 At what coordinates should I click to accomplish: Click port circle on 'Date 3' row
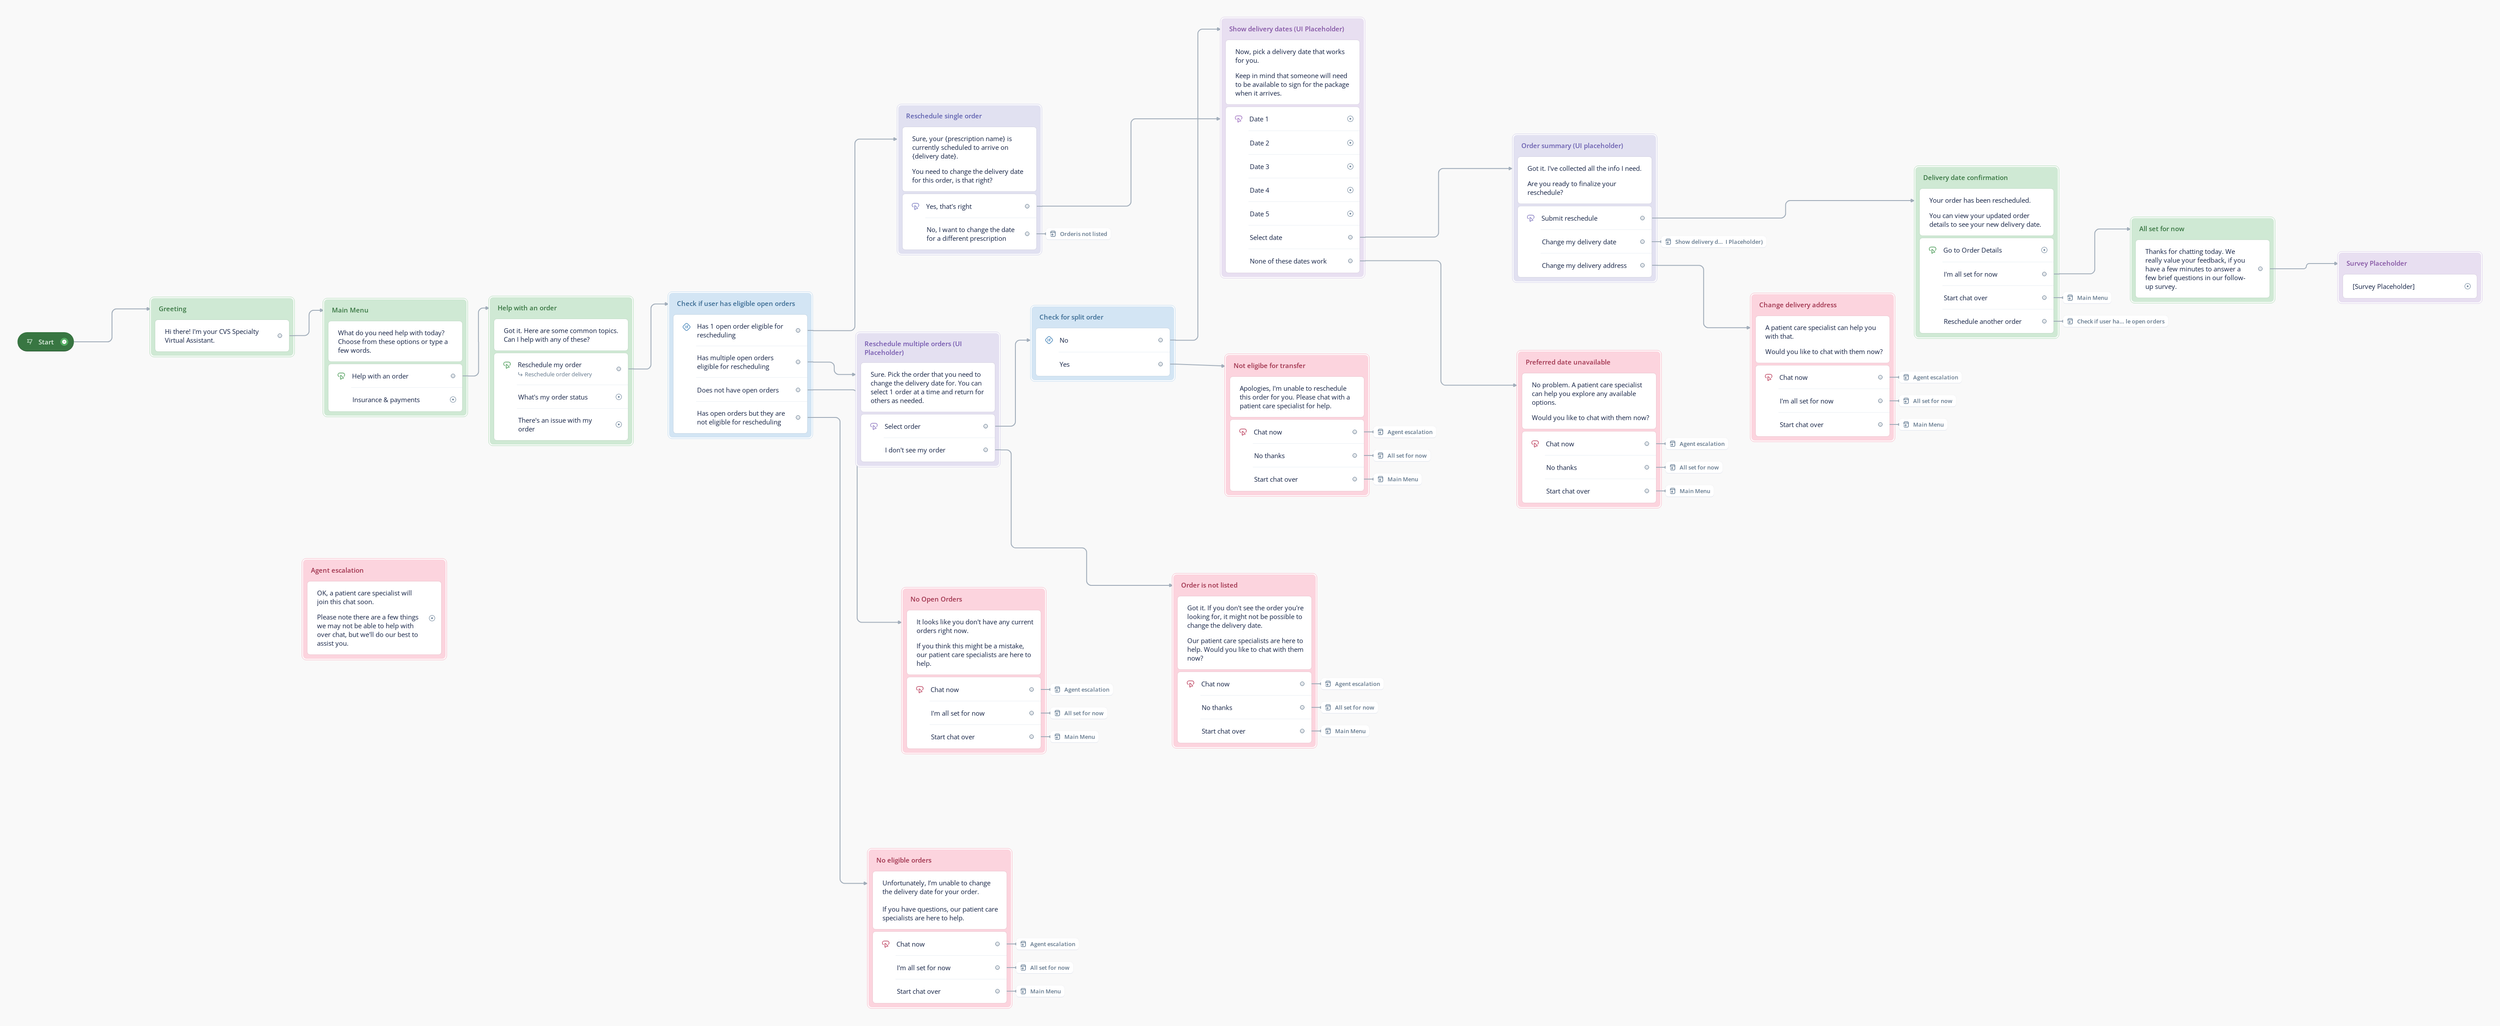point(1350,167)
